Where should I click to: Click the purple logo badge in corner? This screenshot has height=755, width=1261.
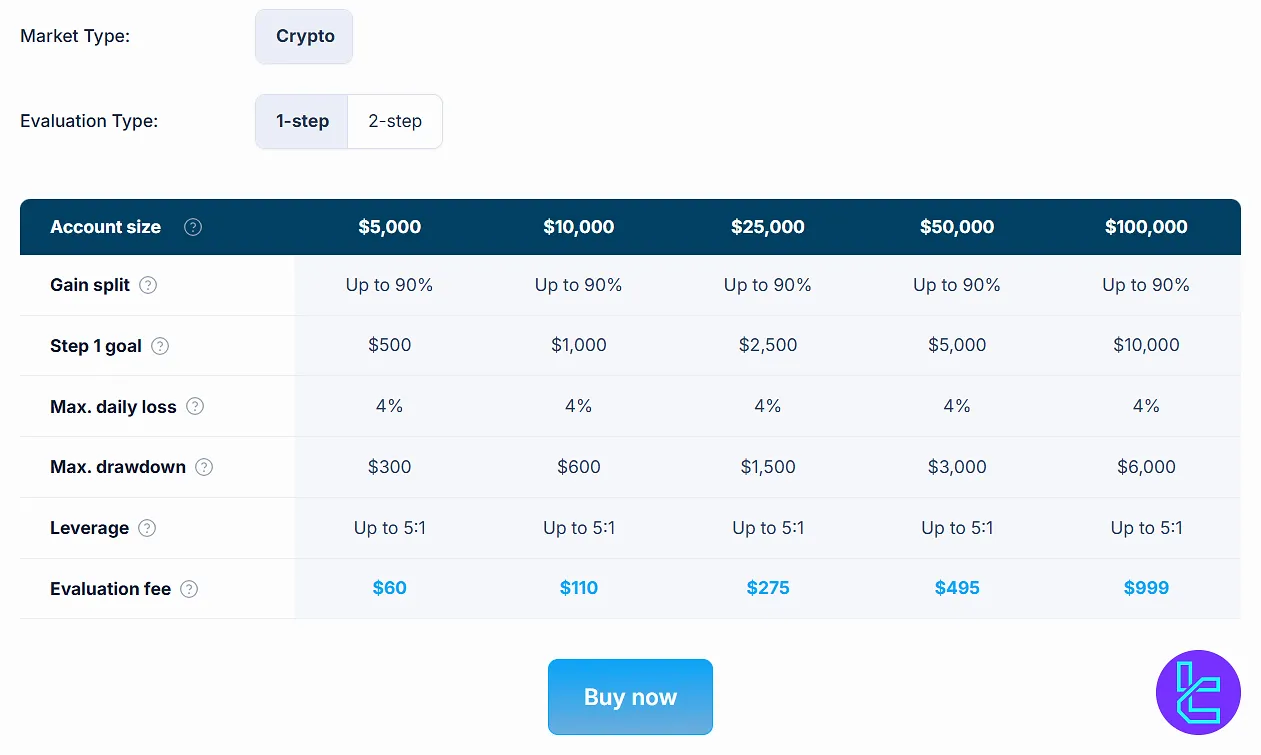[x=1198, y=692]
